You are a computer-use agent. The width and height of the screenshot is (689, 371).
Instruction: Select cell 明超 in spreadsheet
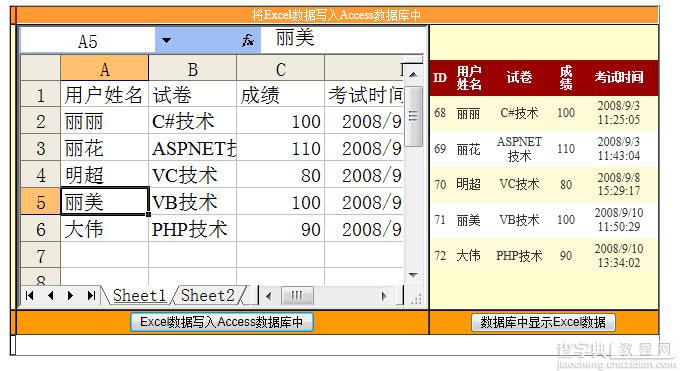[105, 175]
